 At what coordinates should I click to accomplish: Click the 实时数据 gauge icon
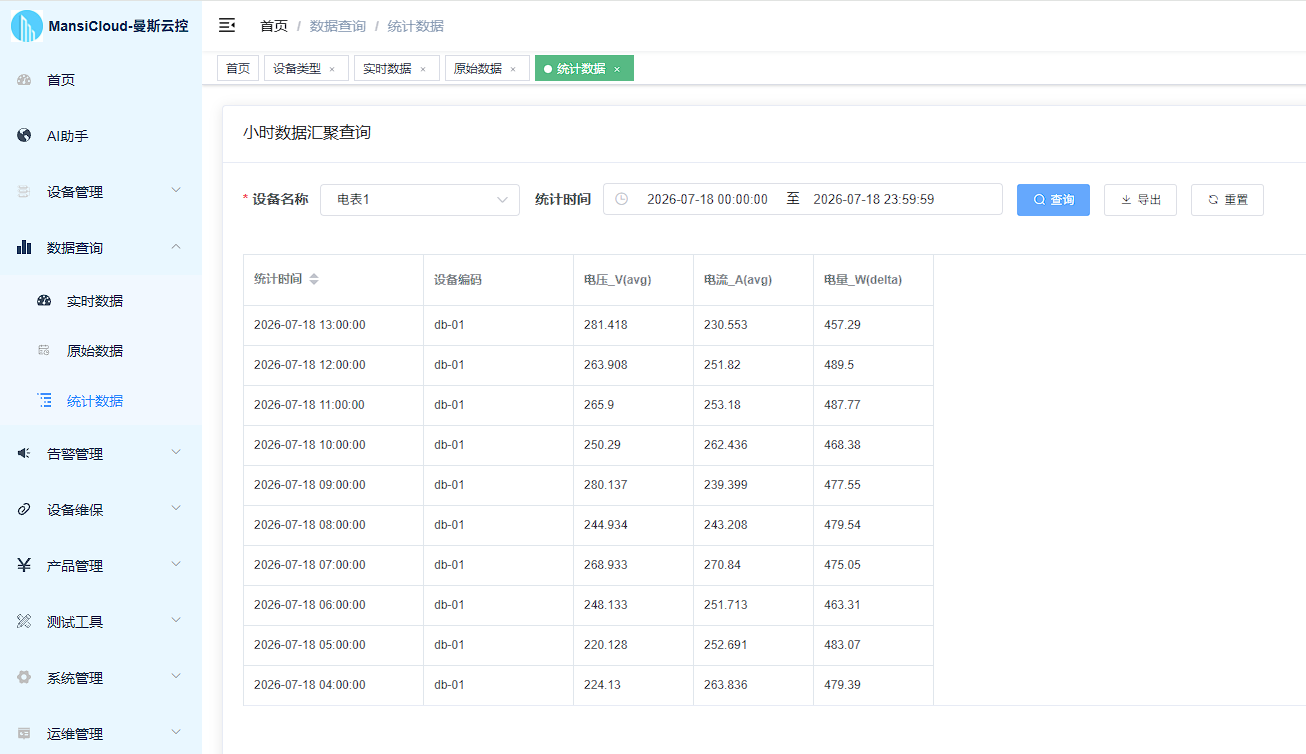tap(44, 300)
